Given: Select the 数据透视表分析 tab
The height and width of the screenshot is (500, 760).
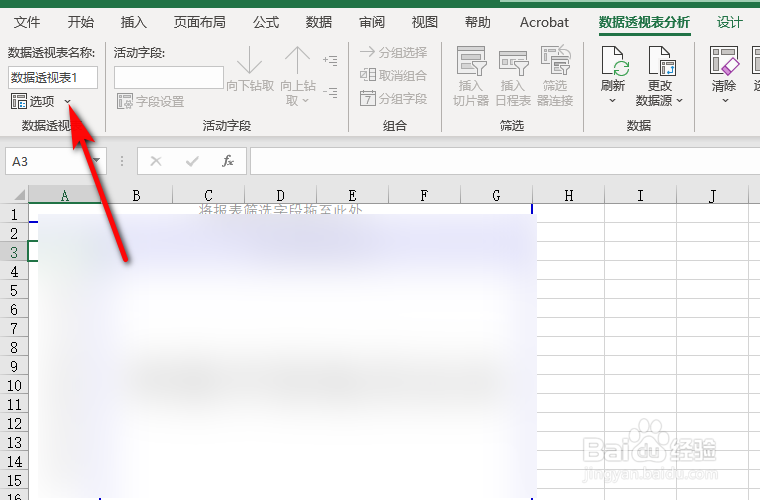Looking at the screenshot, I should tap(644, 22).
